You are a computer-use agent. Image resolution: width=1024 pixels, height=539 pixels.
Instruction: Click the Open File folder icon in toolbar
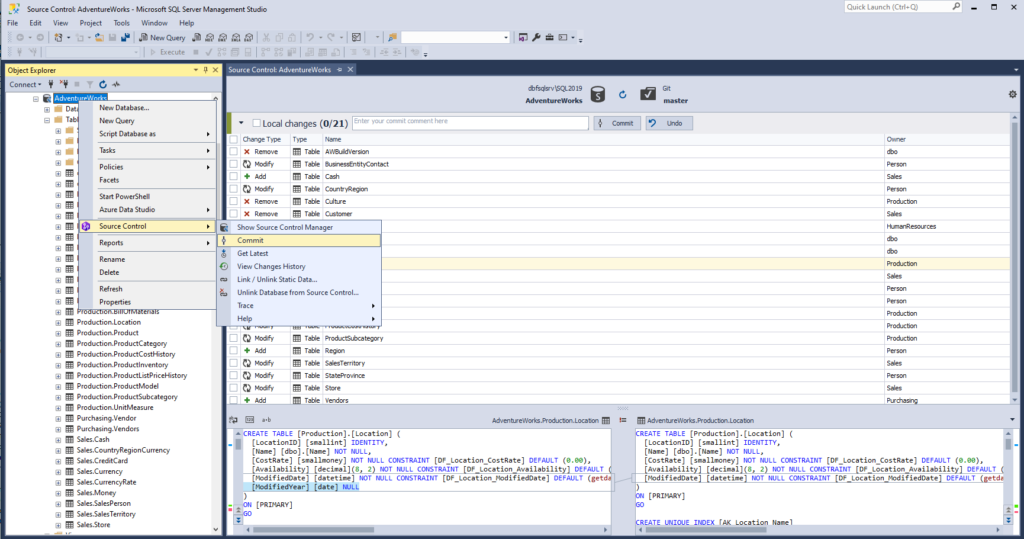point(99,38)
